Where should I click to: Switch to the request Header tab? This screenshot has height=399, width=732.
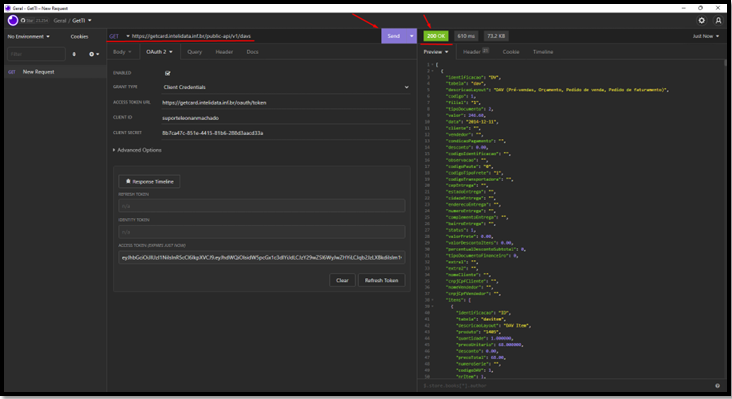pos(224,52)
